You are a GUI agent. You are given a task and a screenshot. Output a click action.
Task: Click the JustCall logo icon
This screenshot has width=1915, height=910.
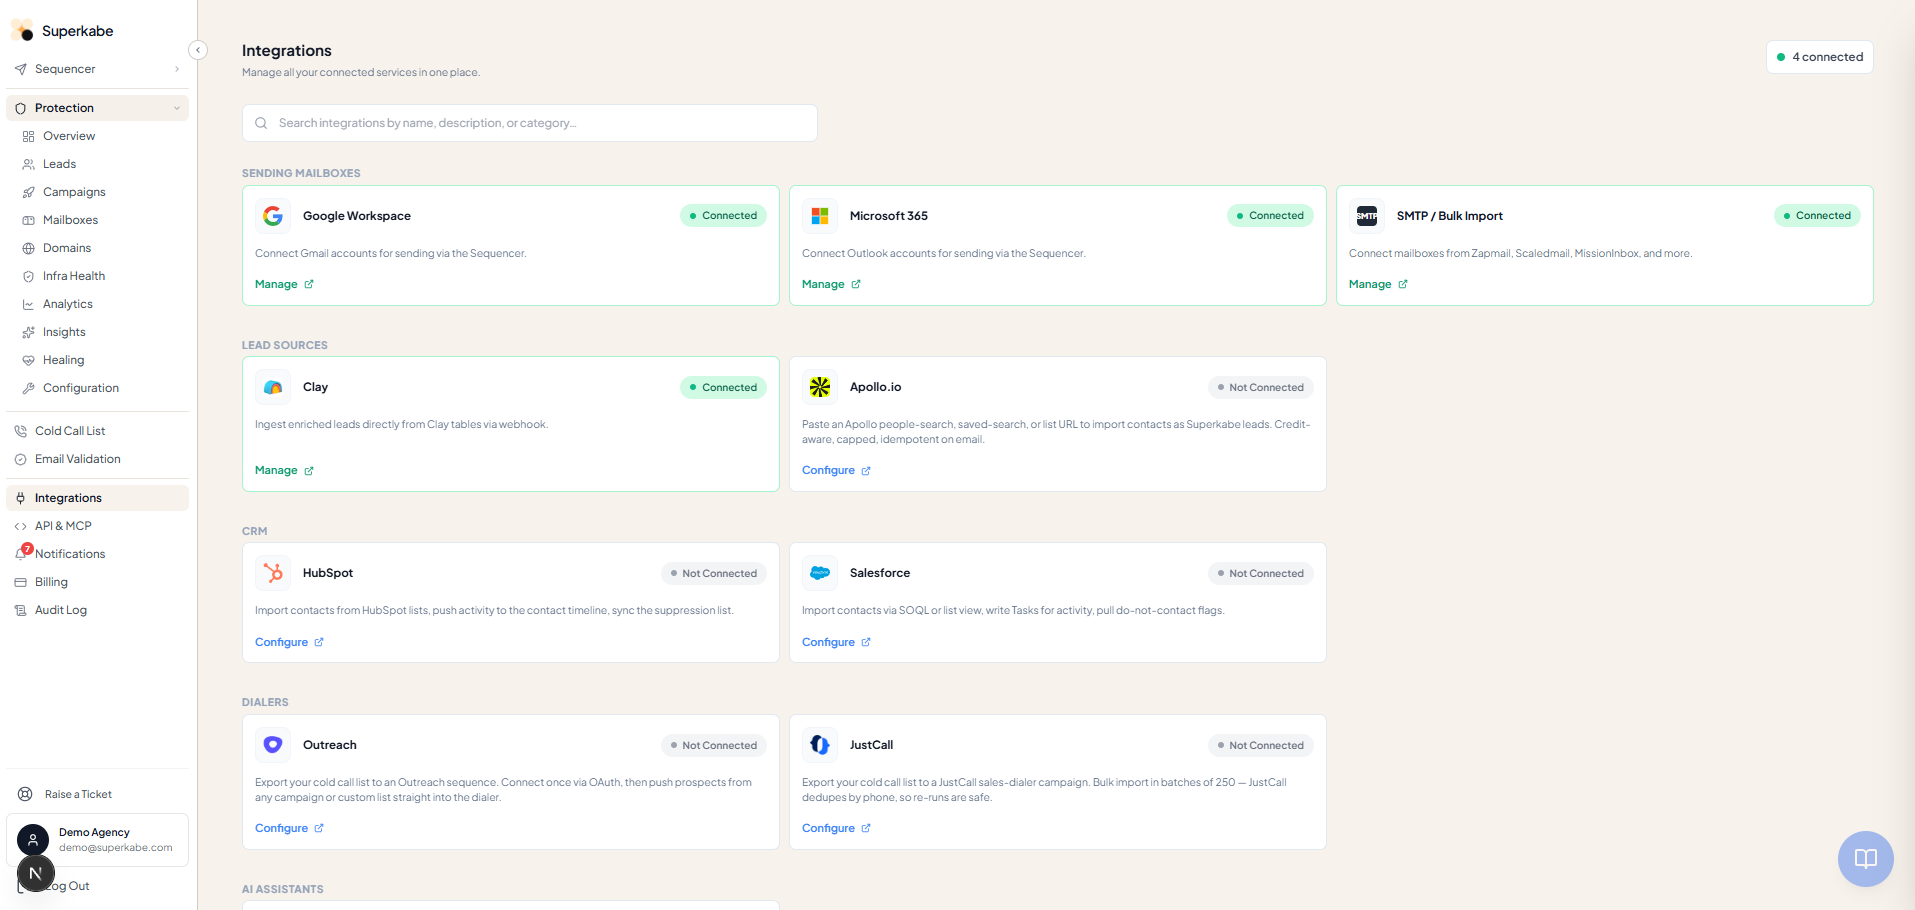[x=820, y=745]
